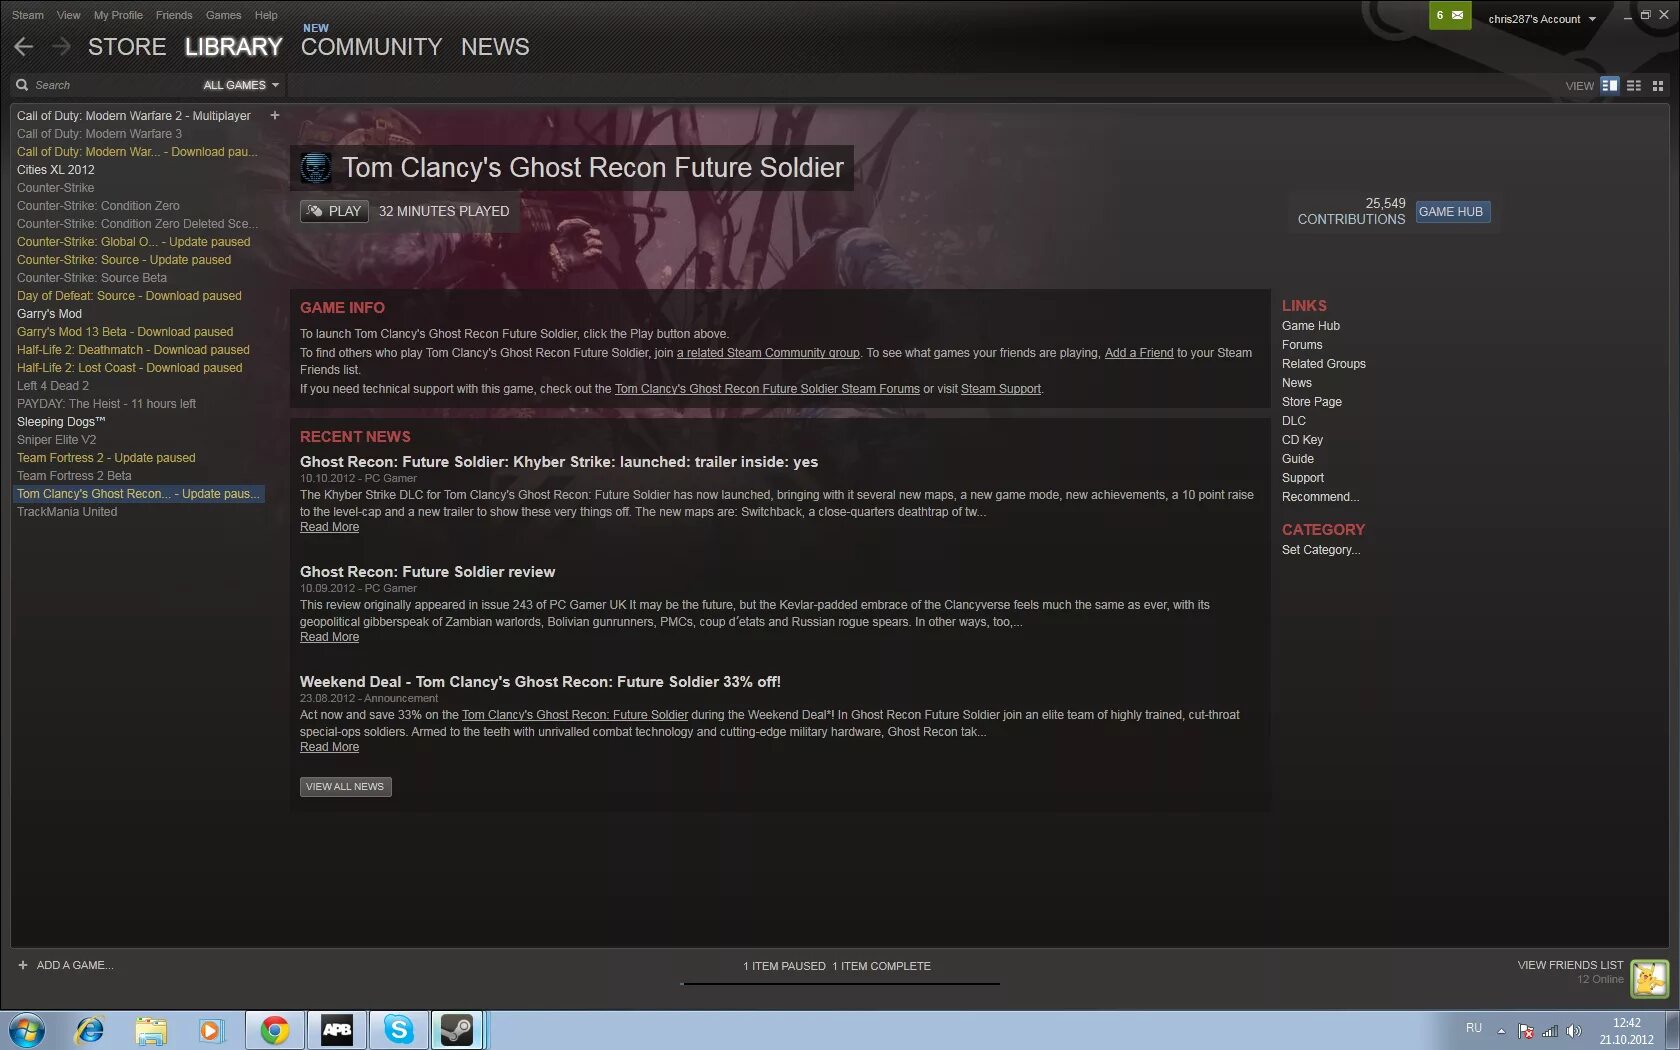Open Store Page in Links panel

coord(1312,402)
